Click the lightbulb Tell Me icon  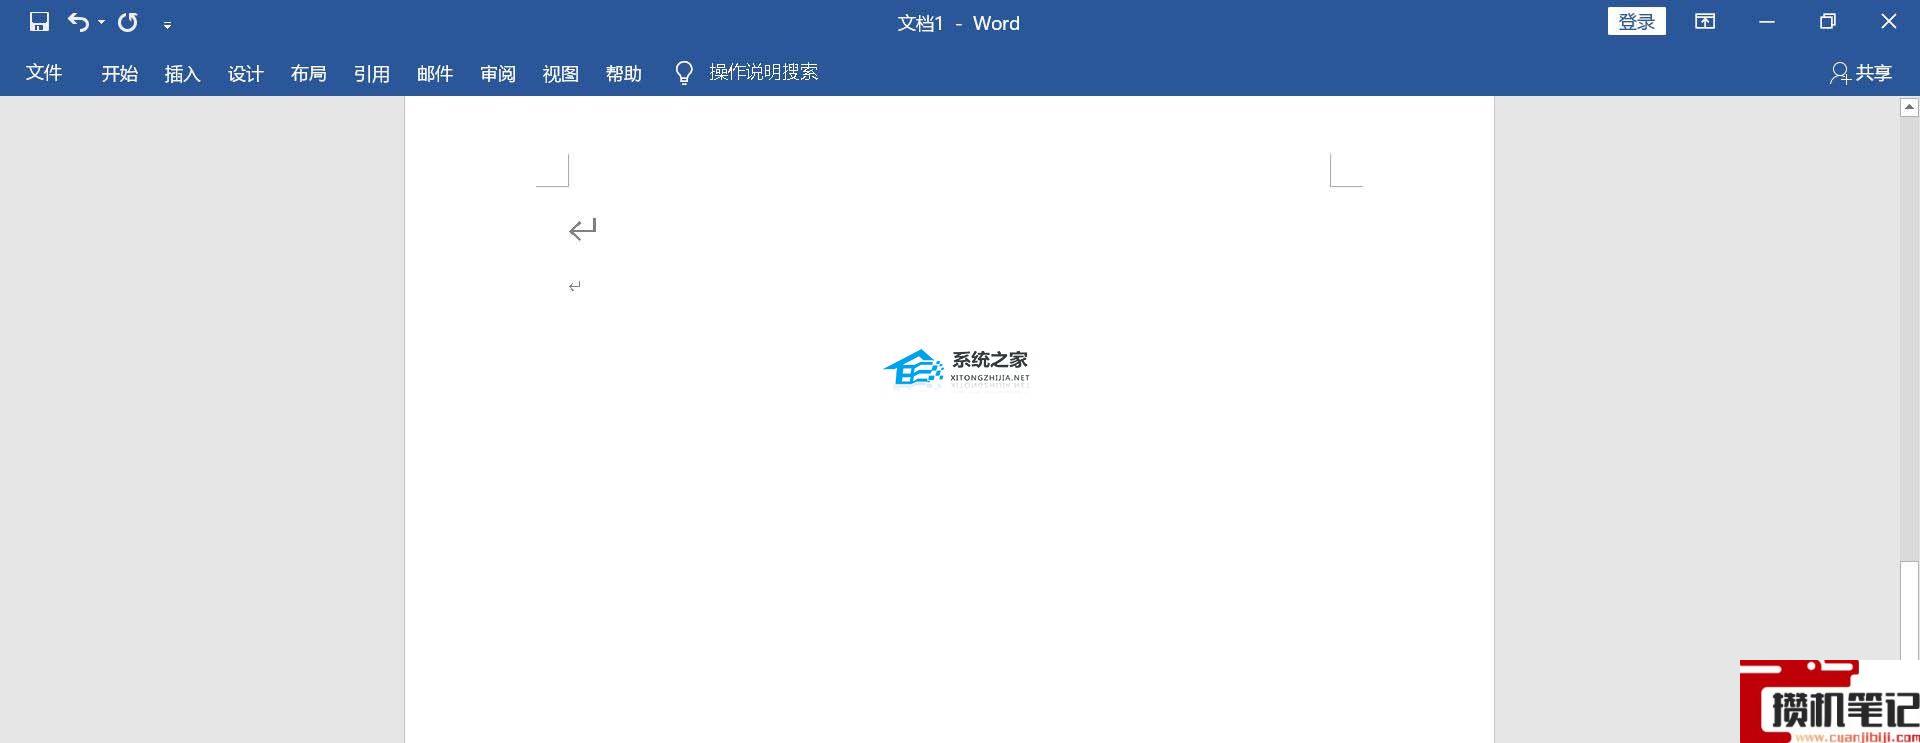tap(684, 73)
